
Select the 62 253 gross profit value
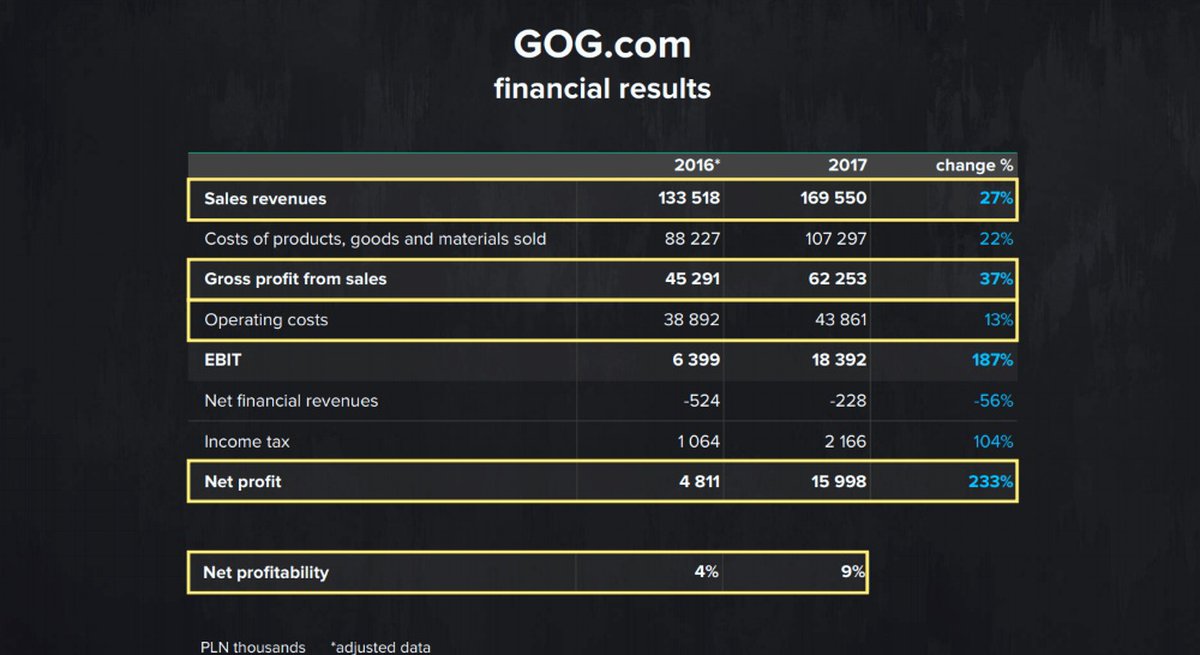coord(838,279)
